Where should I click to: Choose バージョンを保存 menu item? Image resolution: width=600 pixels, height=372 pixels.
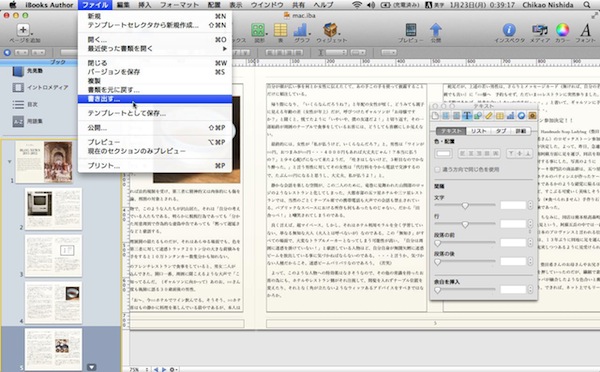155,72
